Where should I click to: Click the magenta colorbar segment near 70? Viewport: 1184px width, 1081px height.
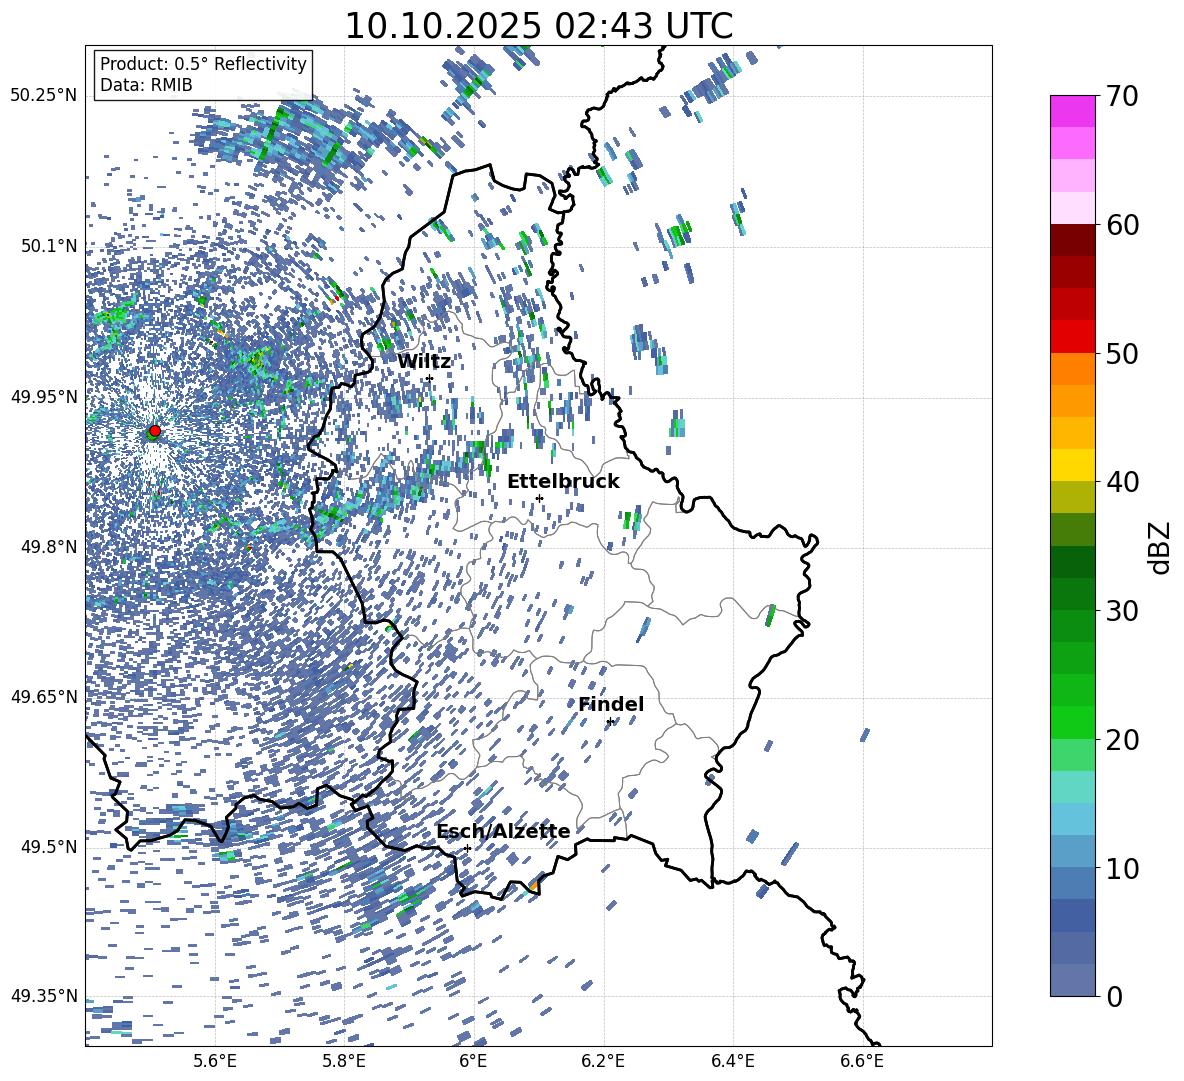click(x=1072, y=111)
